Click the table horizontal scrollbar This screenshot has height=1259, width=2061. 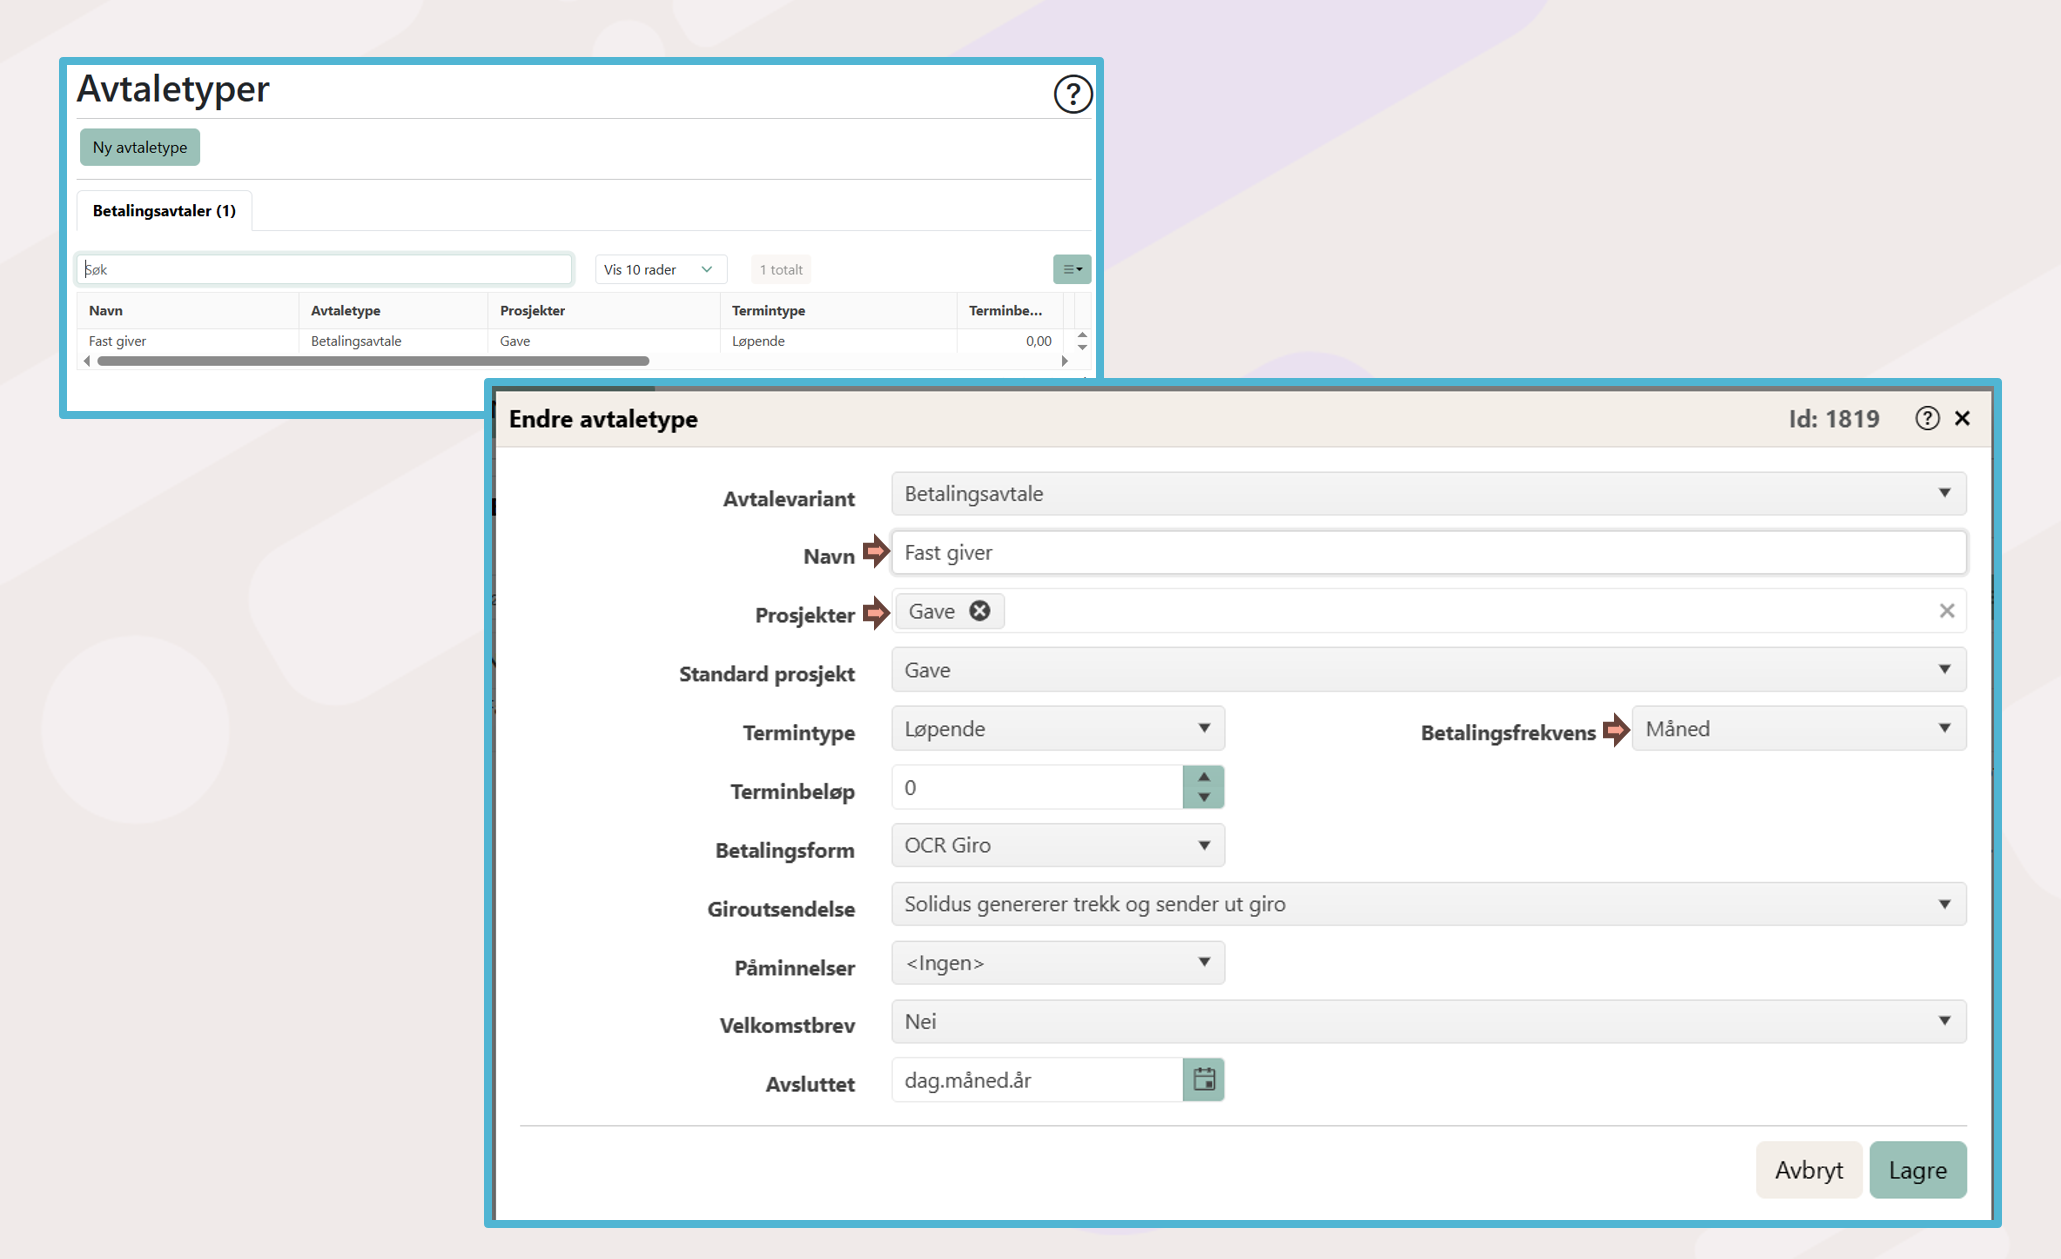pos(373,361)
